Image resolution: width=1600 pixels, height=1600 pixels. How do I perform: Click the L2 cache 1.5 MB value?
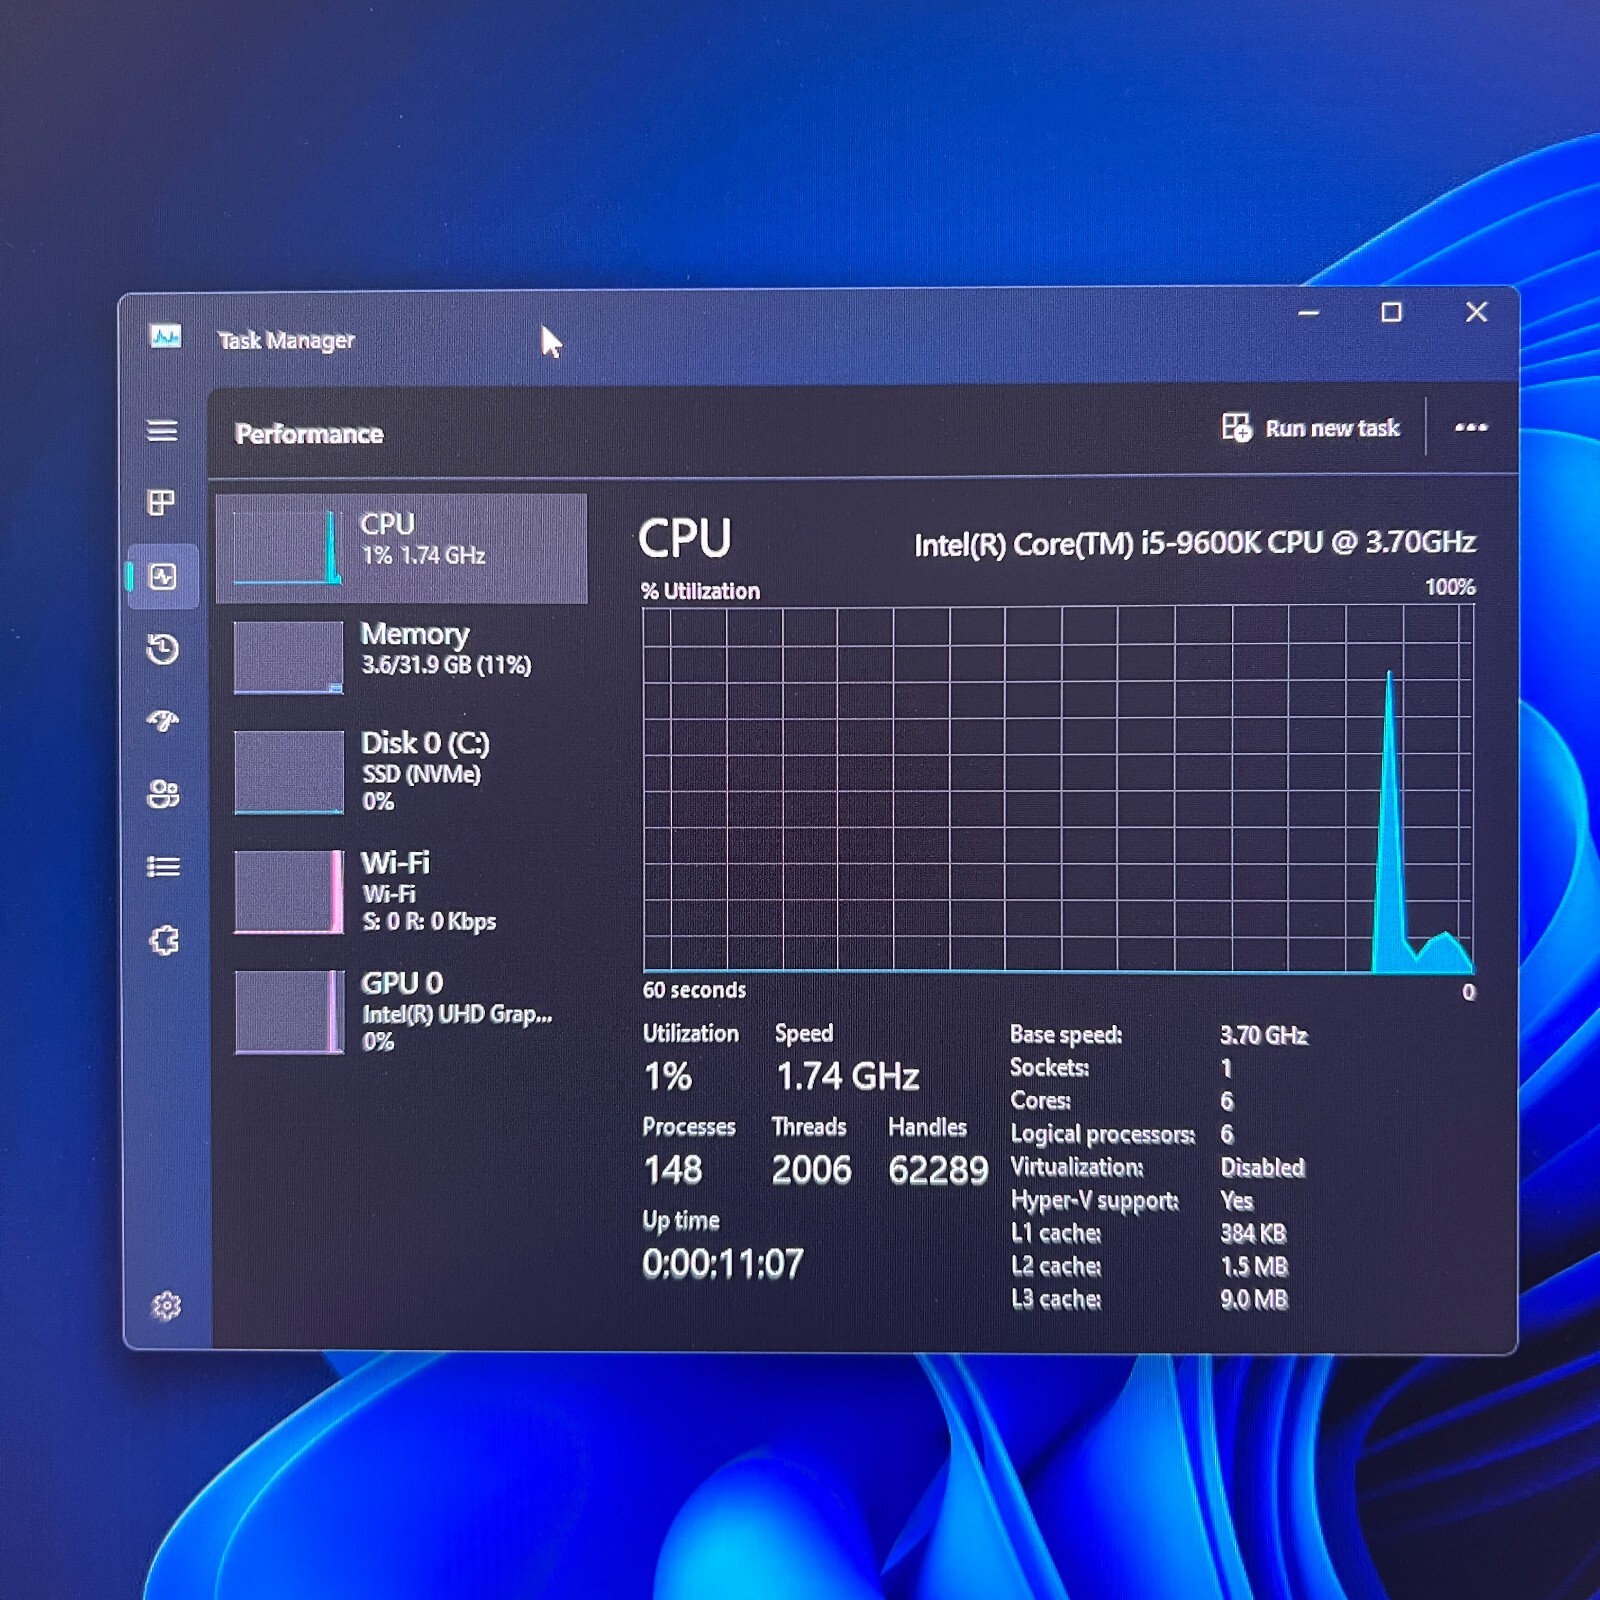[x=1254, y=1266]
